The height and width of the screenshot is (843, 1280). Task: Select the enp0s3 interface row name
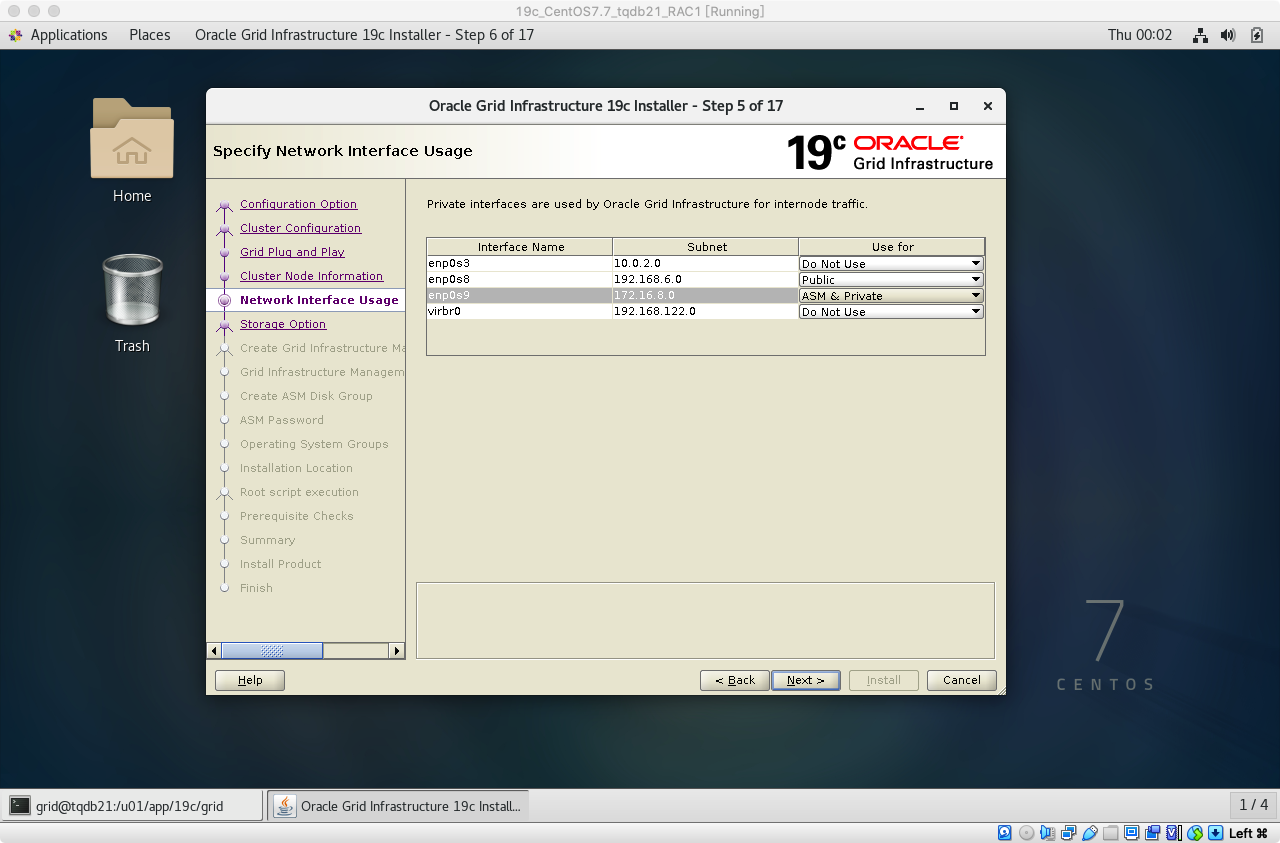[519, 264]
